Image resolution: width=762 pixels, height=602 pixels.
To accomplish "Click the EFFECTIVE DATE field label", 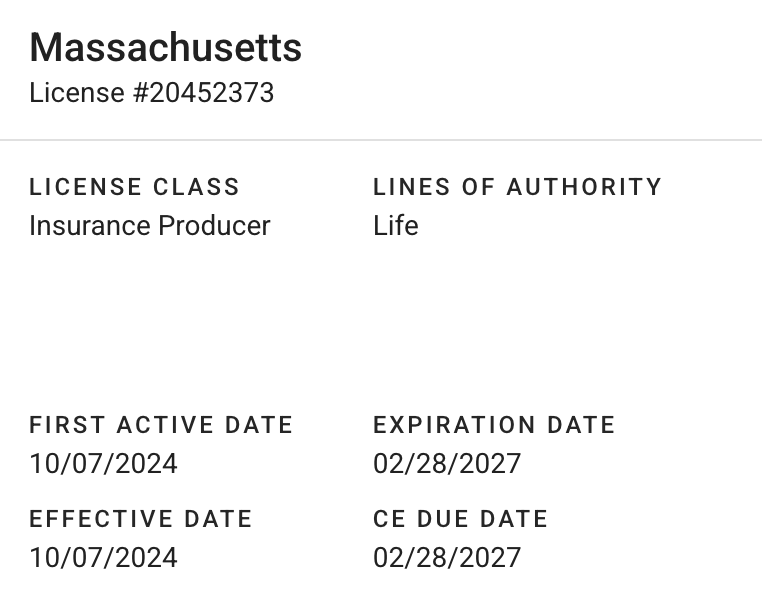I will pos(140,519).
